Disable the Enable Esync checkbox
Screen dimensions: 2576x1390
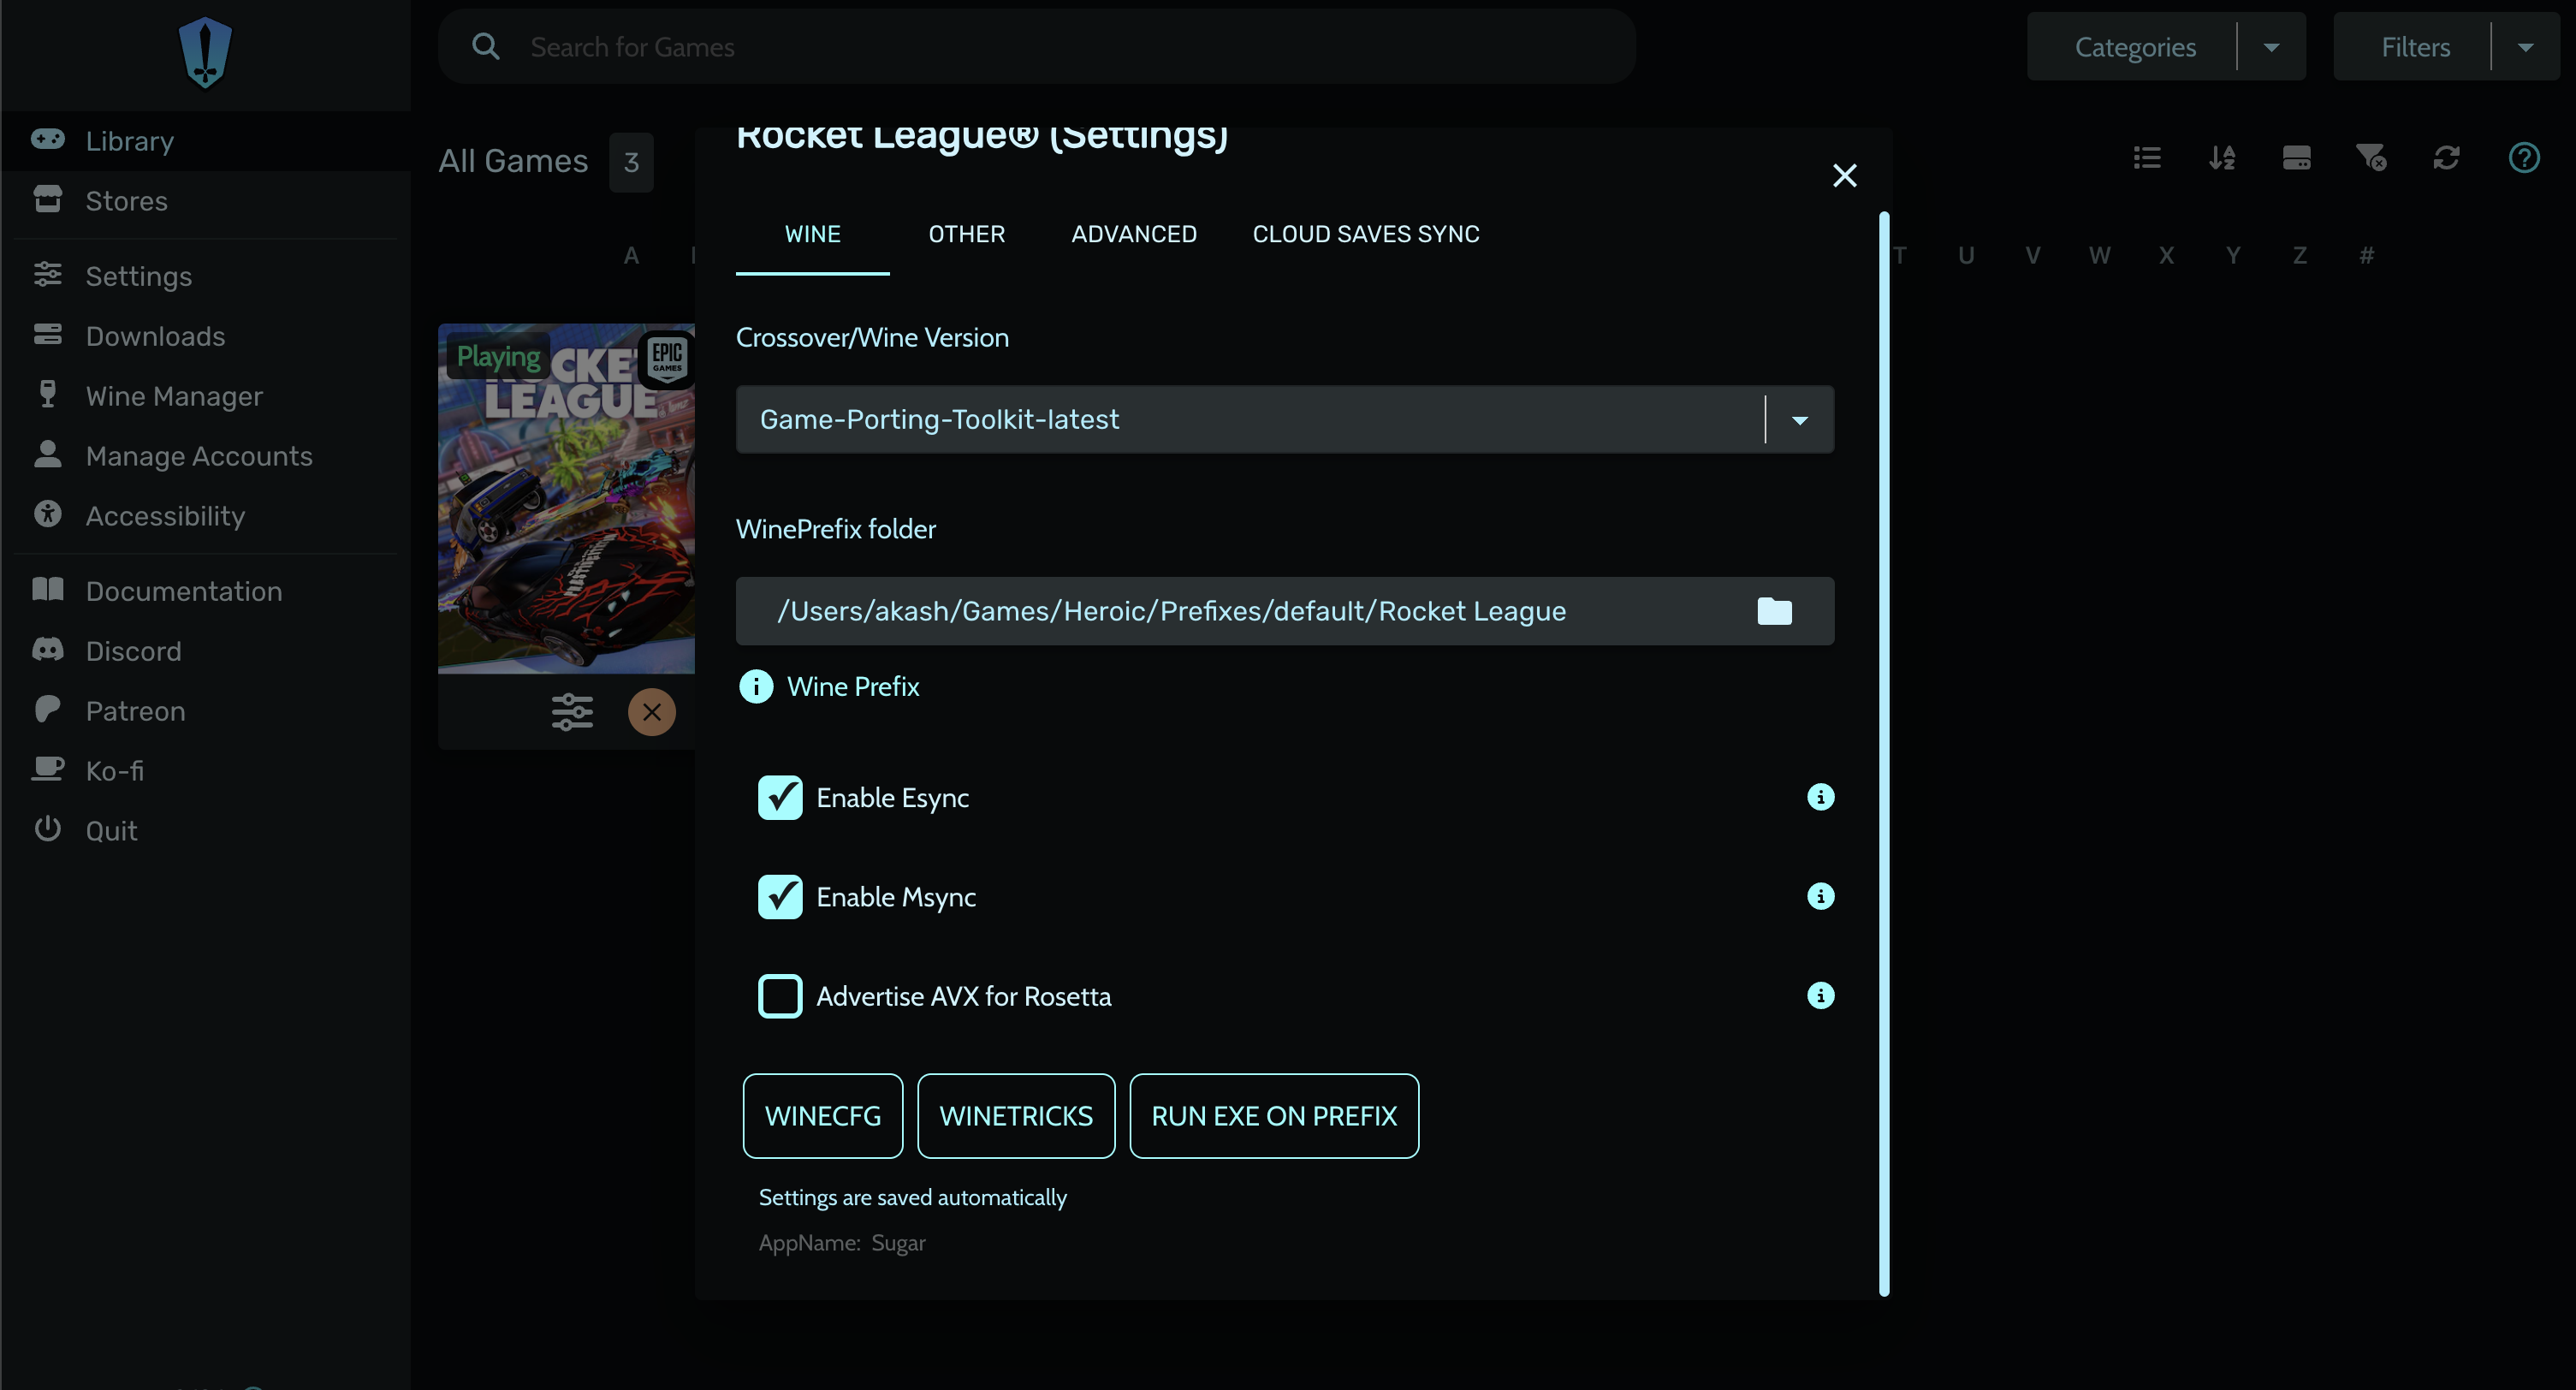click(780, 798)
